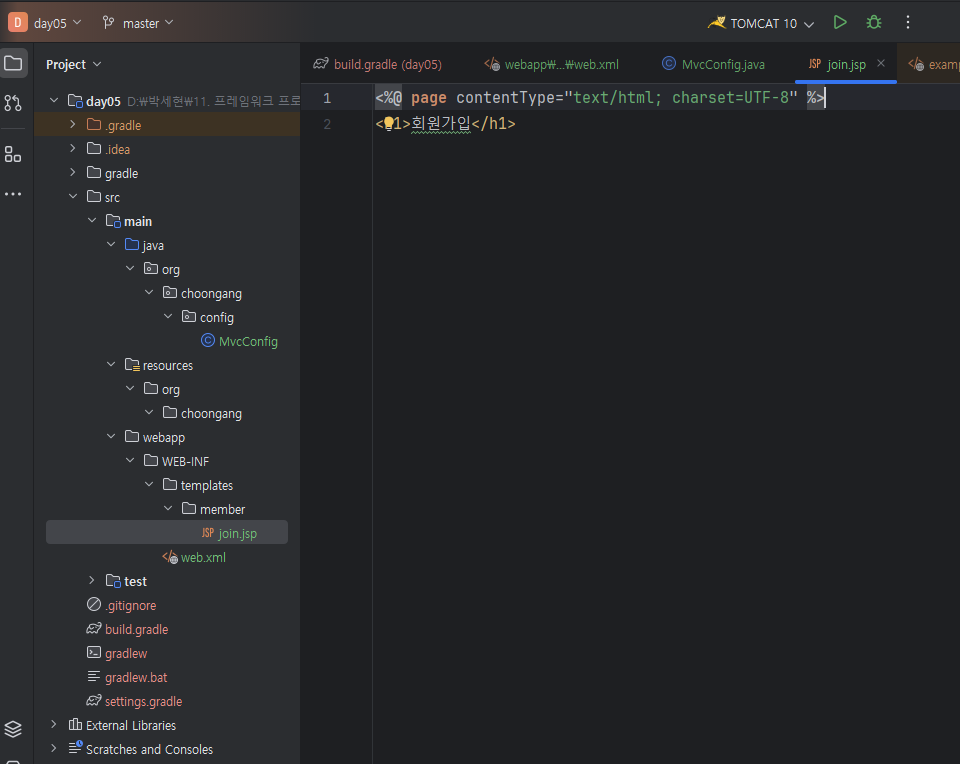Open the Project tool window icon
960x764 pixels.
click(x=13, y=63)
